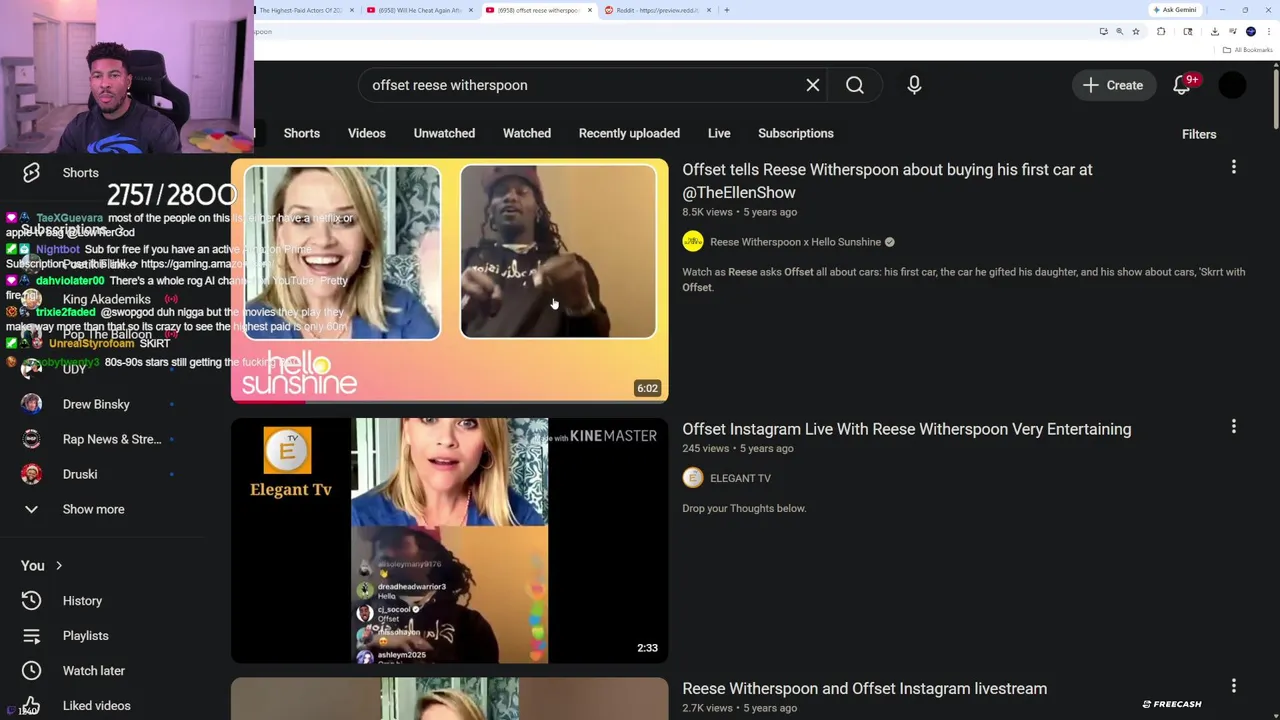
Task: Open Offset Instagram Live Very Entertaining title
Action: (907, 429)
